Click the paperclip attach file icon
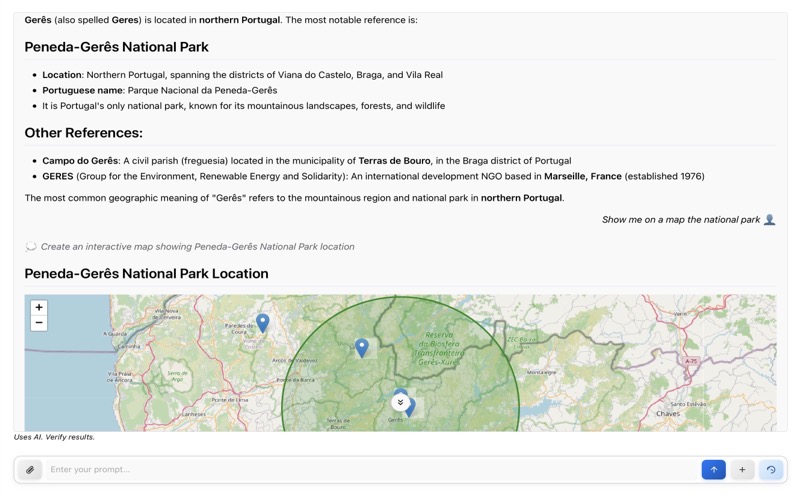Viewport: 800px width, 500px height. (x=30, y=470)
